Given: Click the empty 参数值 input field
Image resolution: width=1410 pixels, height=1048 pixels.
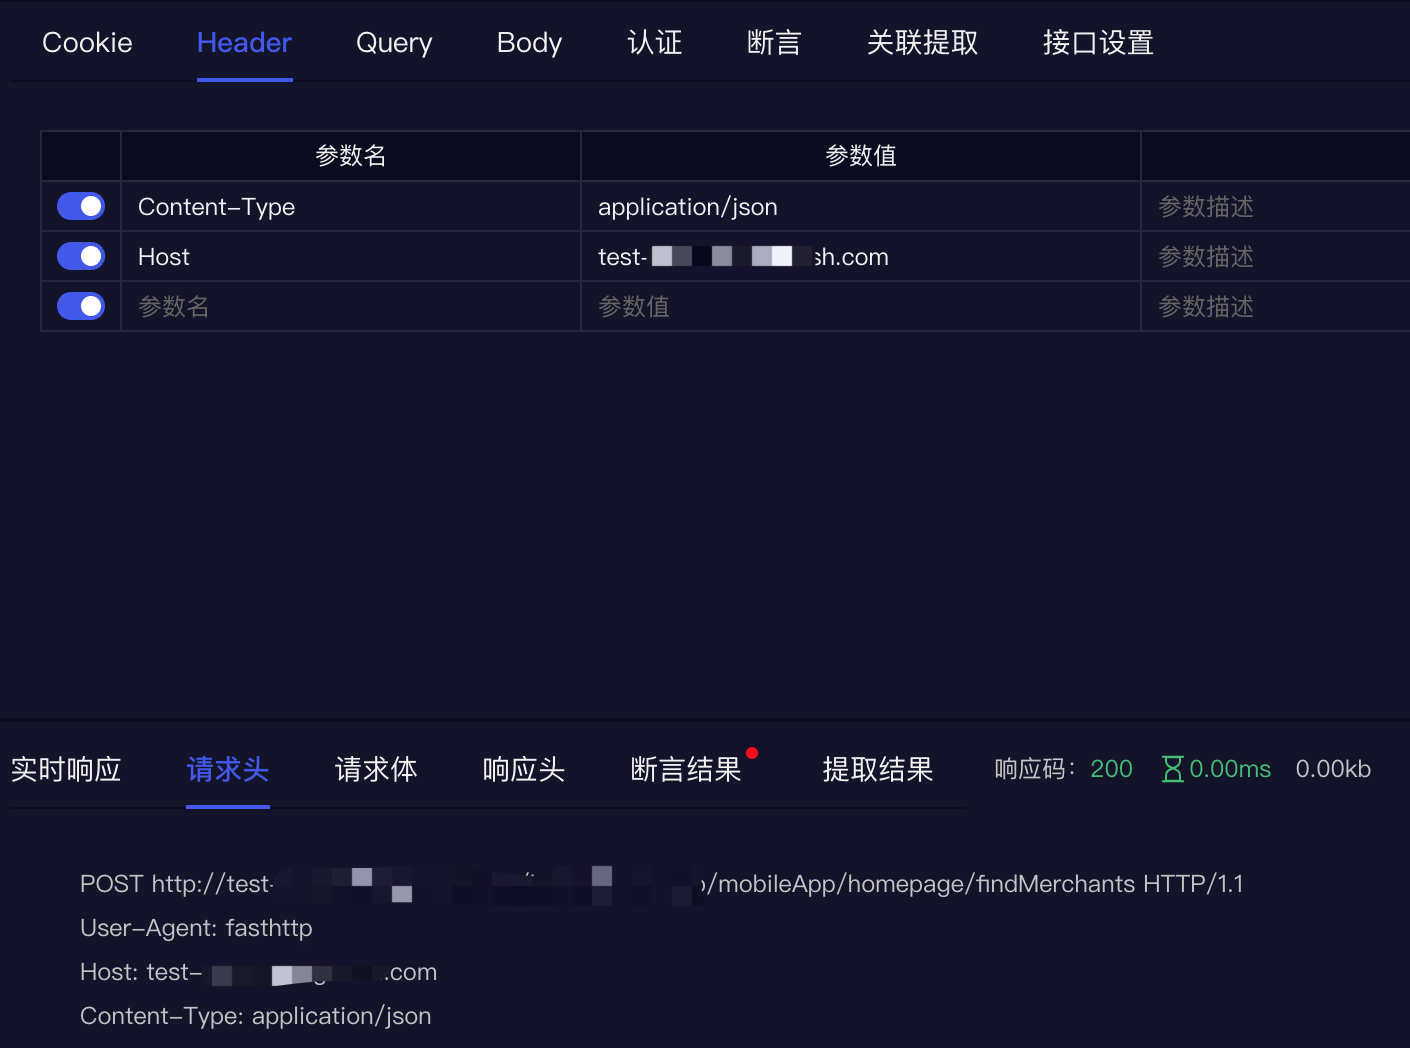Looking at the screenshot, I should pyautogui.click(x=860, y=306).
